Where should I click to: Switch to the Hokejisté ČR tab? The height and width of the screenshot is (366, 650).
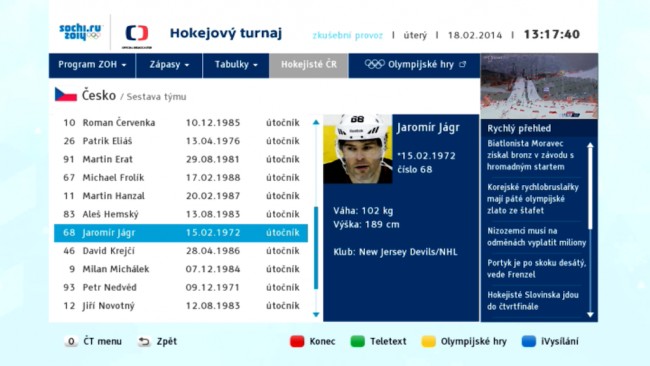tap(309, 65)
